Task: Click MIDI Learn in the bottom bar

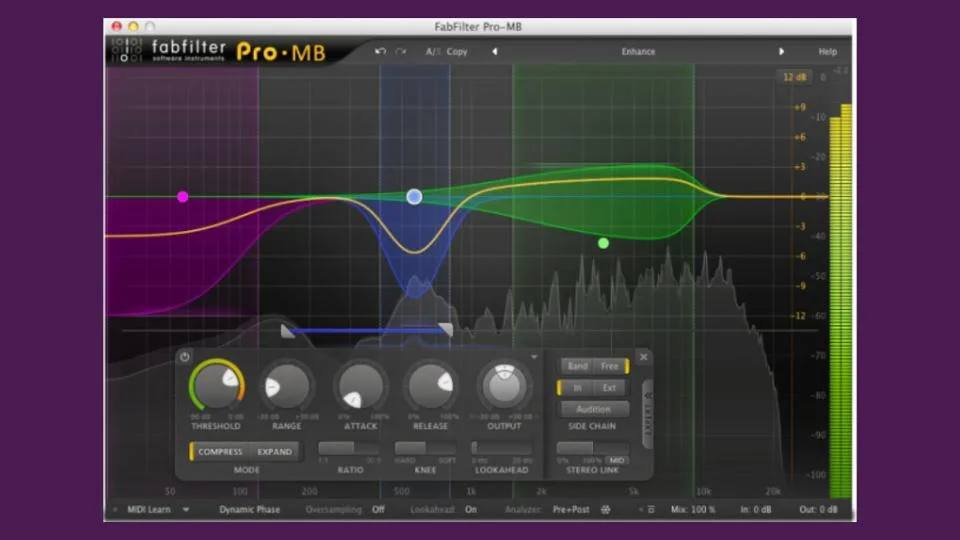Action: tap(149, 509)
